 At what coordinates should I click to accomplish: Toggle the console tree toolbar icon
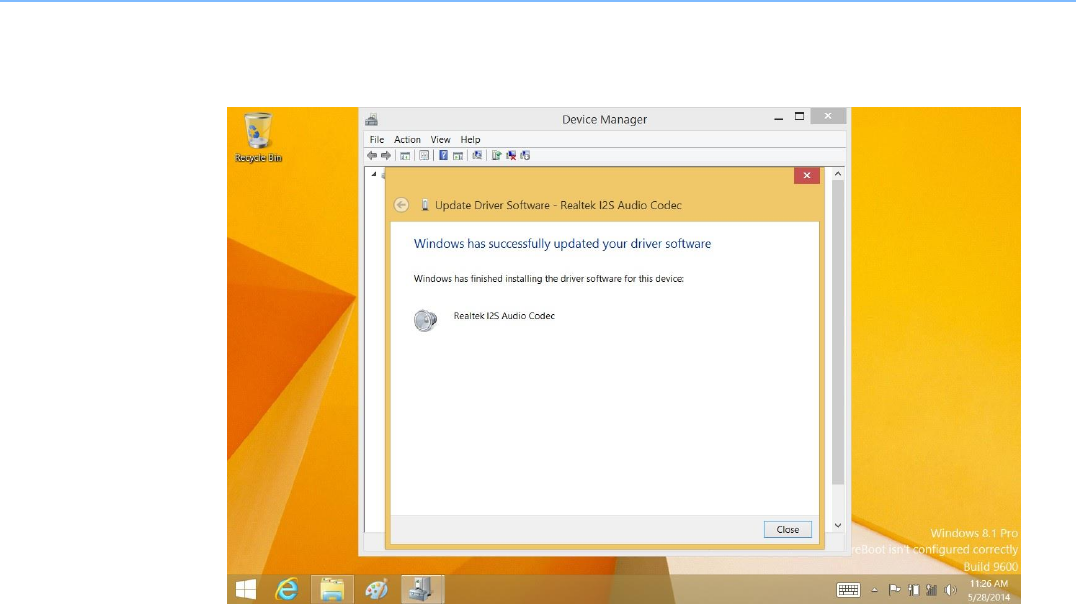(405, 156)
